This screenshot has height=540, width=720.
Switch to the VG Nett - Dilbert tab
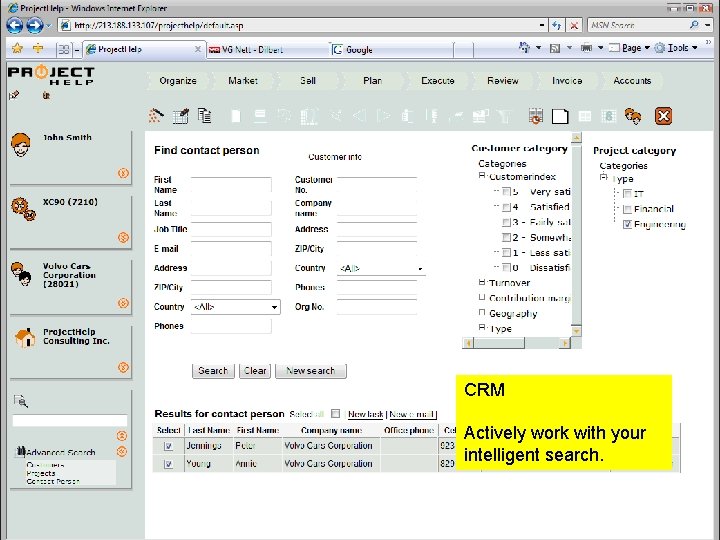pos(266,50)
